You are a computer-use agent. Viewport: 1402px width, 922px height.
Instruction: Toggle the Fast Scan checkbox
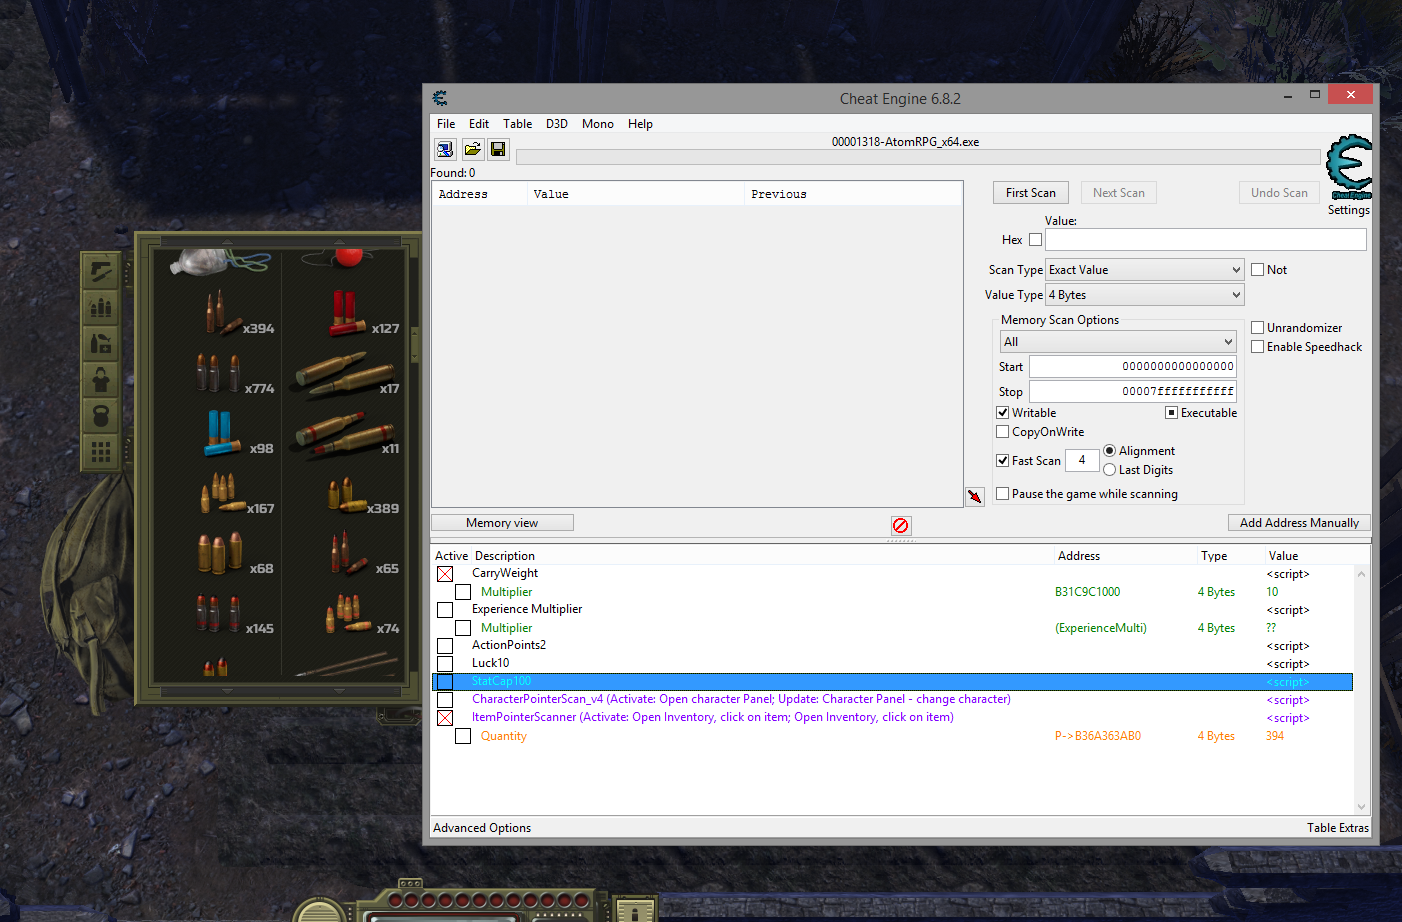click(1003, 461)
